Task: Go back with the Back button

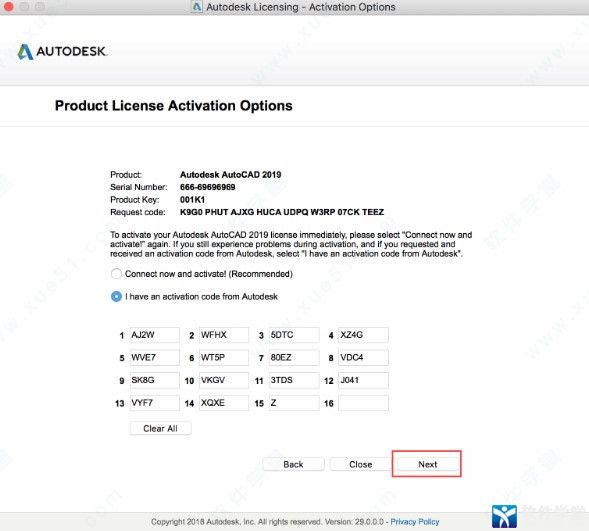Action: 293,464
